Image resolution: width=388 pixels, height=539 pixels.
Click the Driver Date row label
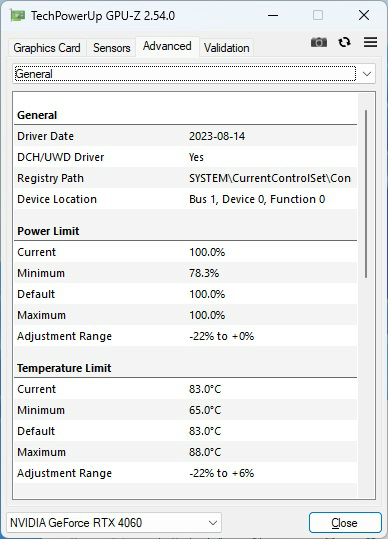45,136
